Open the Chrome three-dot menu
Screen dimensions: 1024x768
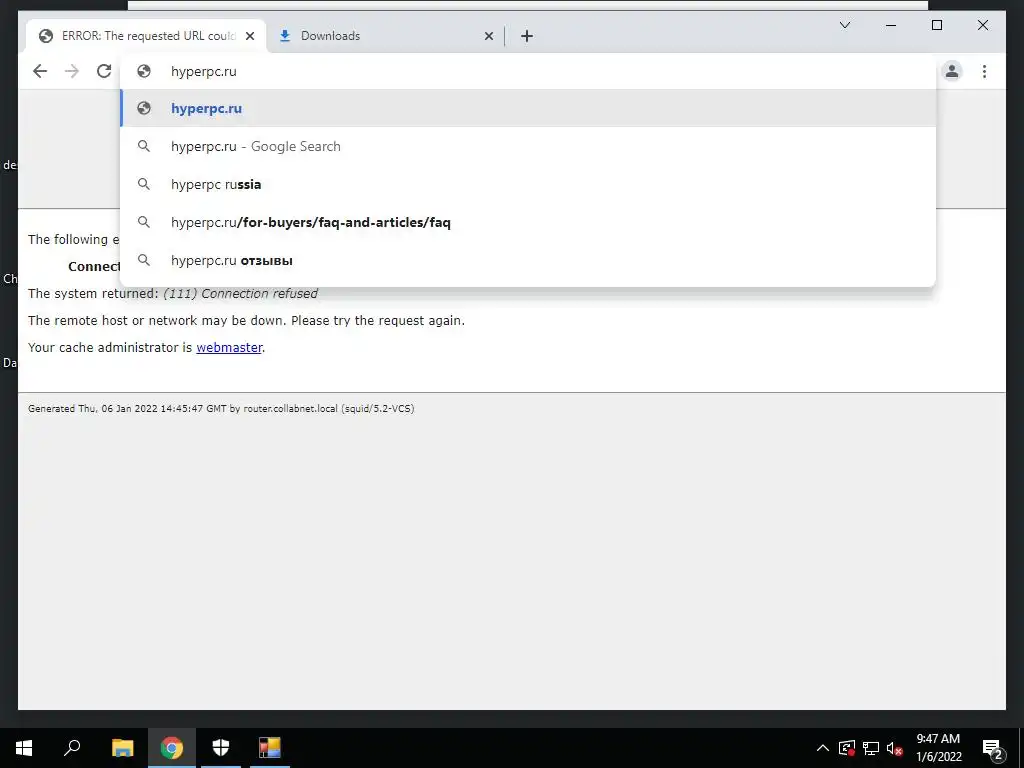click(984, 71)
